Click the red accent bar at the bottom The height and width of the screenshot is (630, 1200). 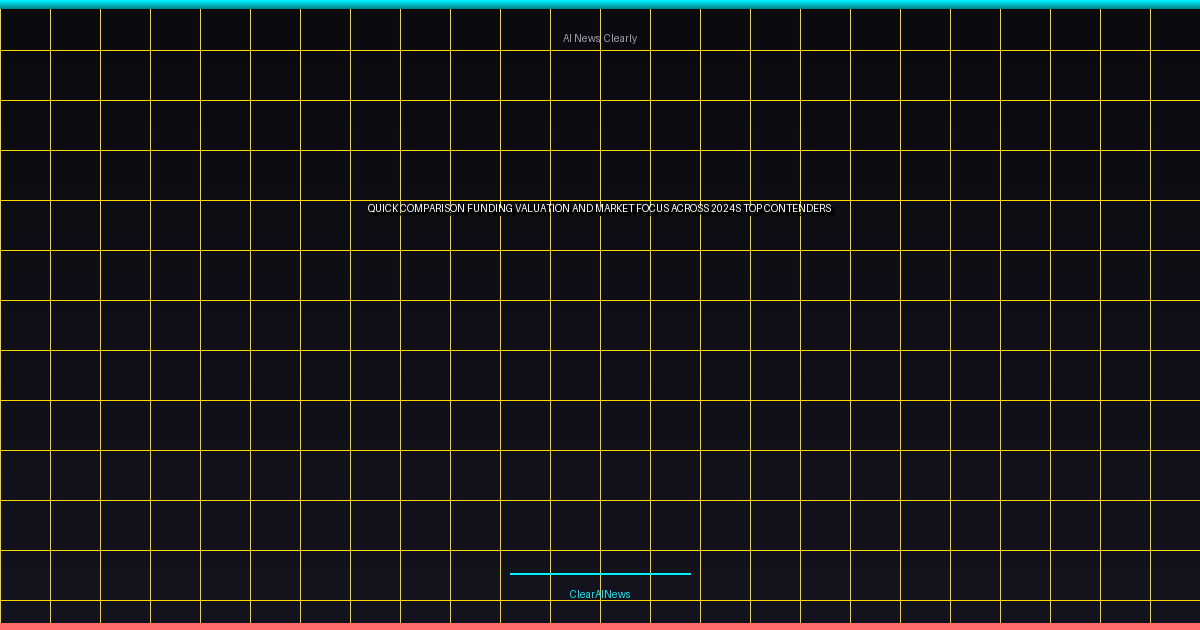[600, 626]
